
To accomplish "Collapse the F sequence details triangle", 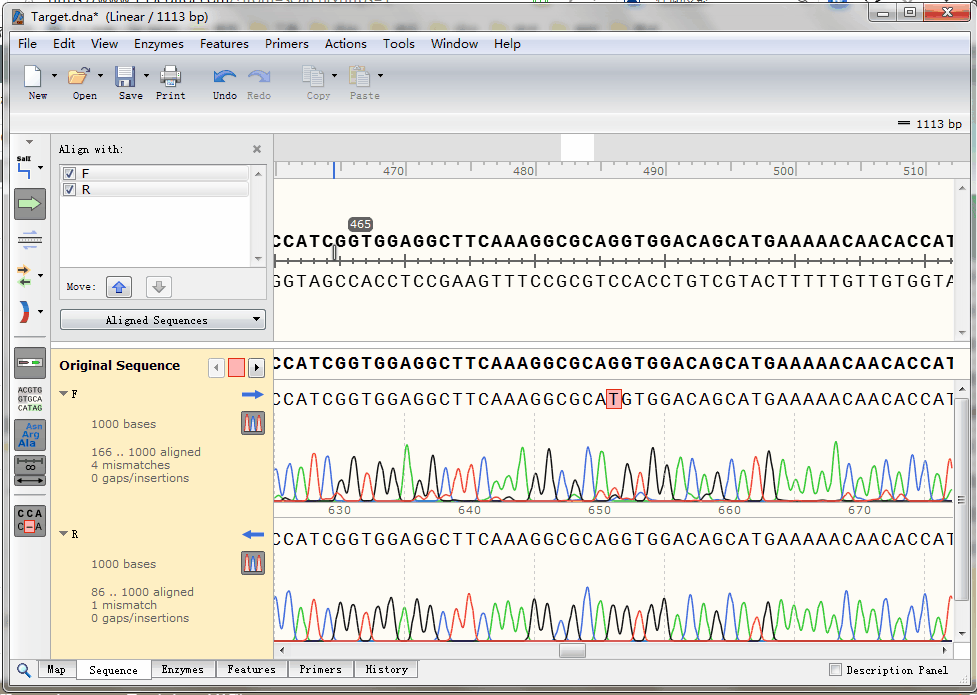I will click(x=63, y=394).
